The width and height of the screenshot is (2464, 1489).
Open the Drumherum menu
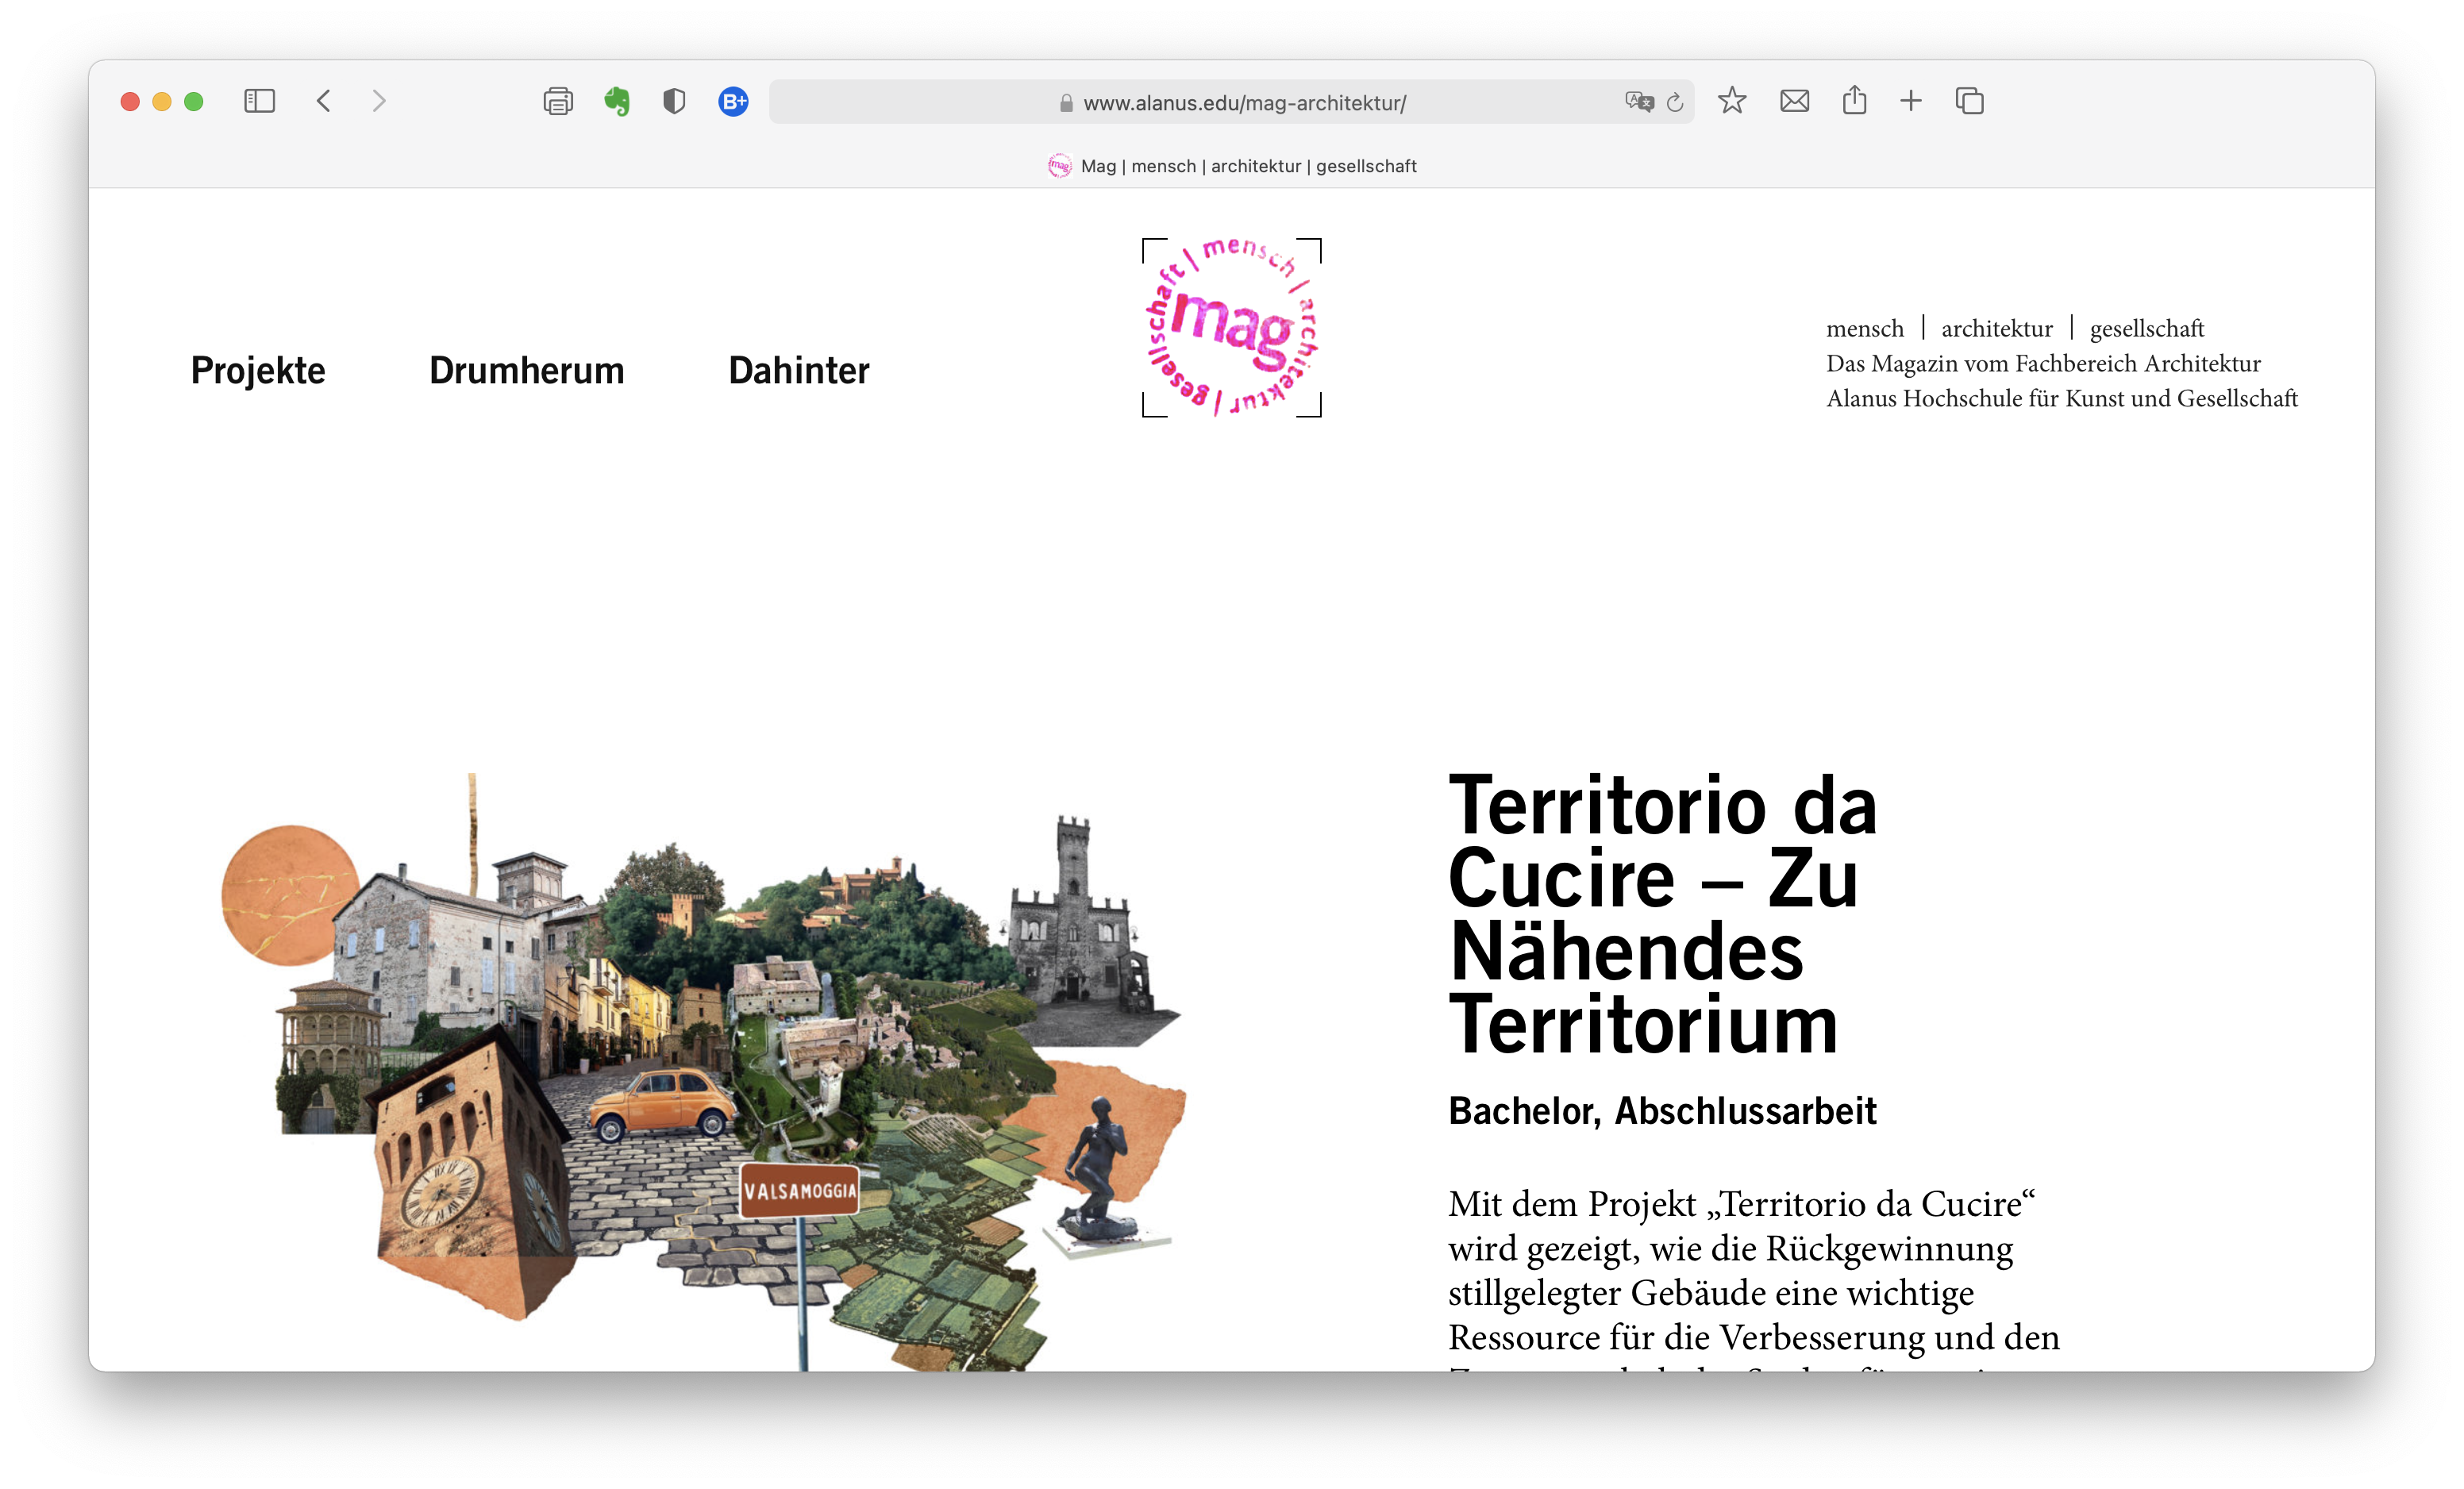(527, 371)
